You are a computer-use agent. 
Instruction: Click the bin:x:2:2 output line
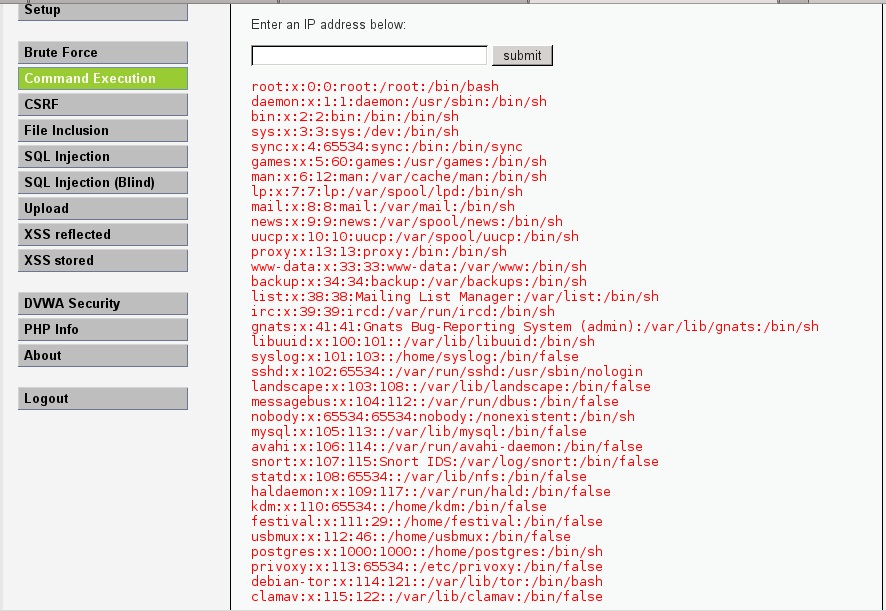(x=355, y=116)
